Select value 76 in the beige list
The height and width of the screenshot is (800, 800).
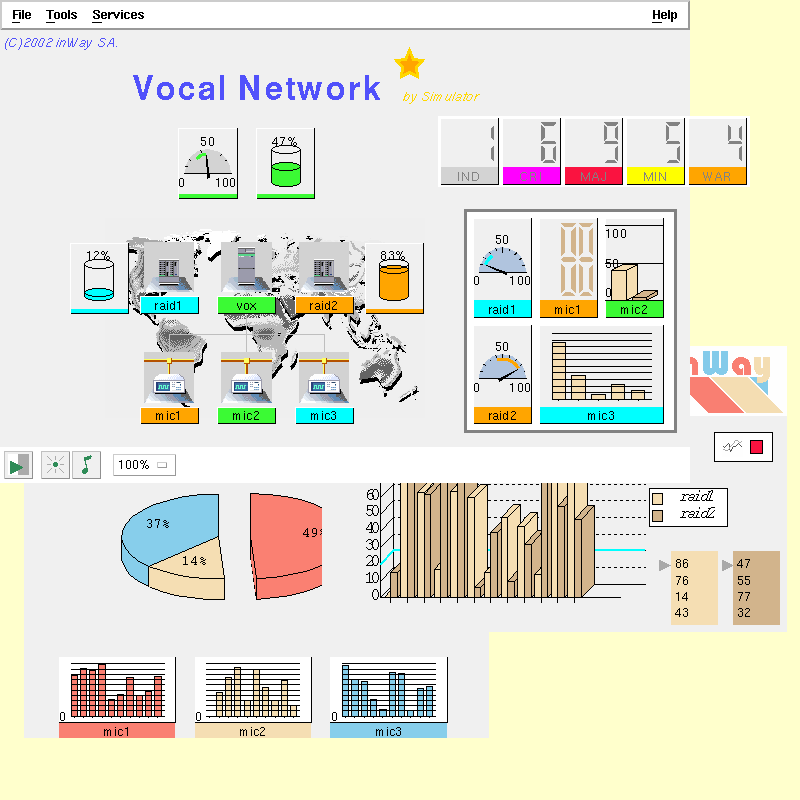point(682,581)
